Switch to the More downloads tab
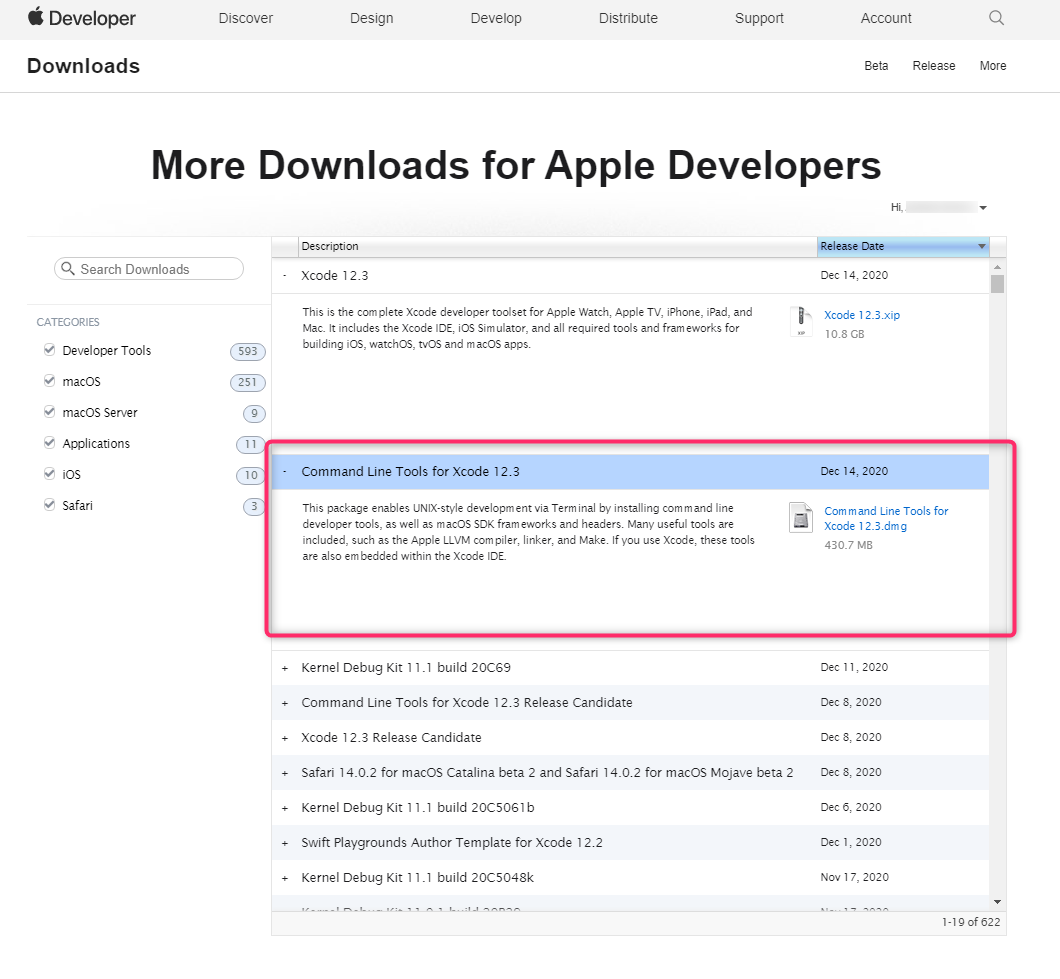Image resolution: width=1060 pixels, height=979 pixels. pos(992,66)
